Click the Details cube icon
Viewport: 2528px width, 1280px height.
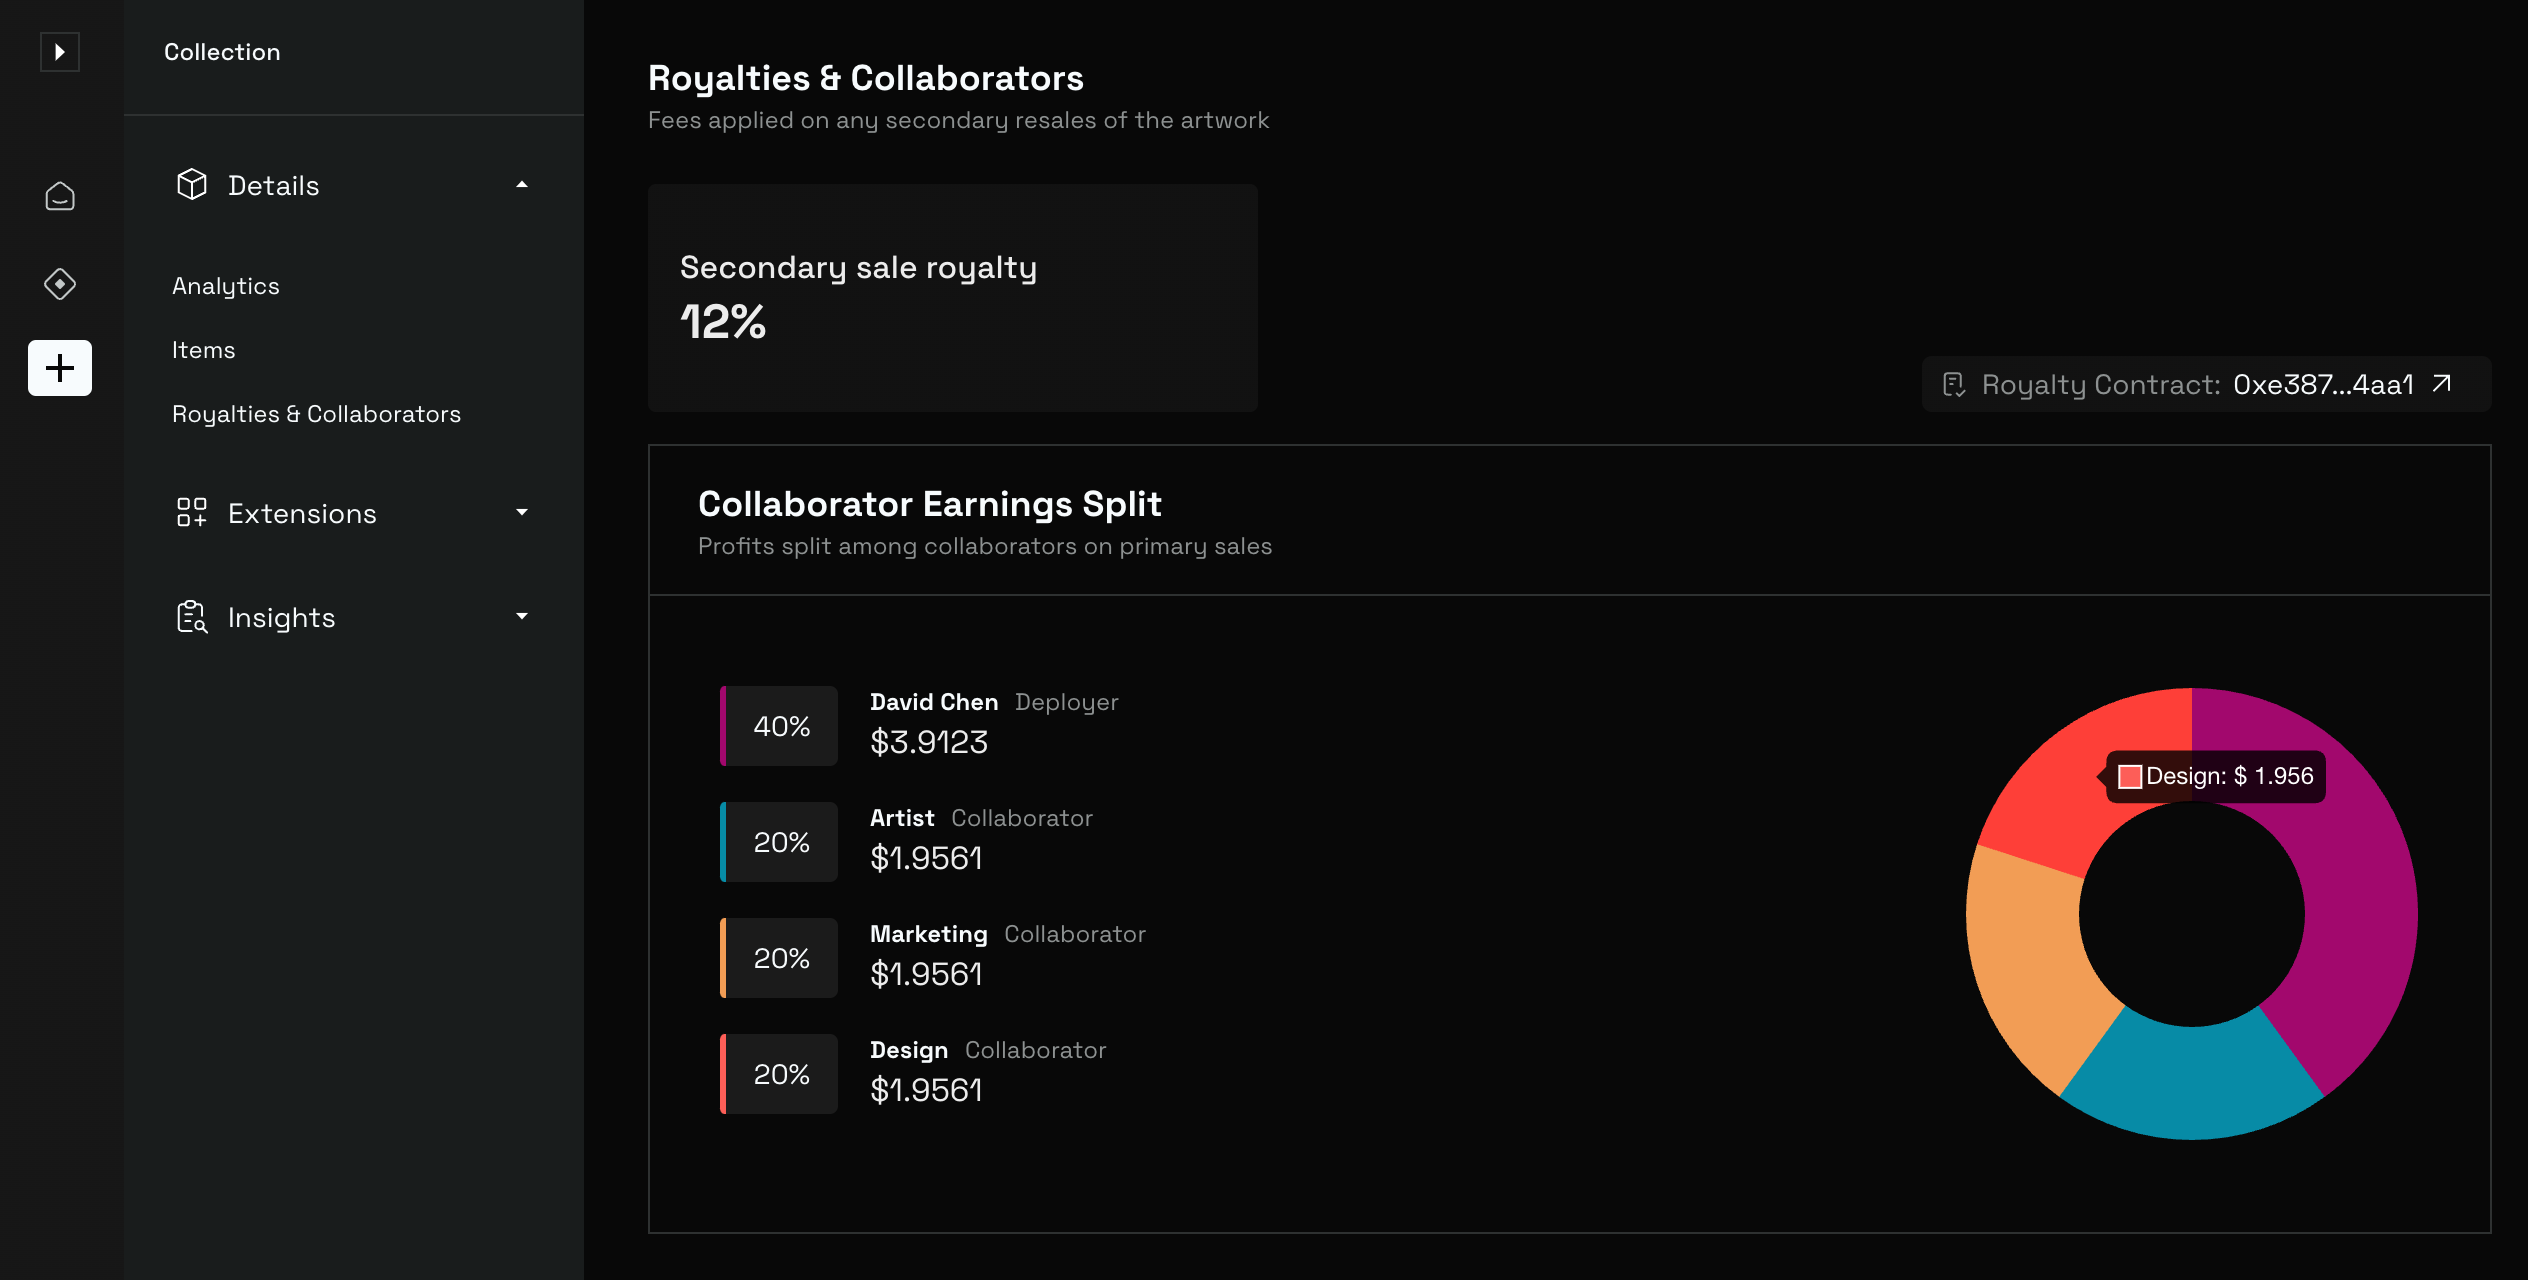click(x=191, y=185)
